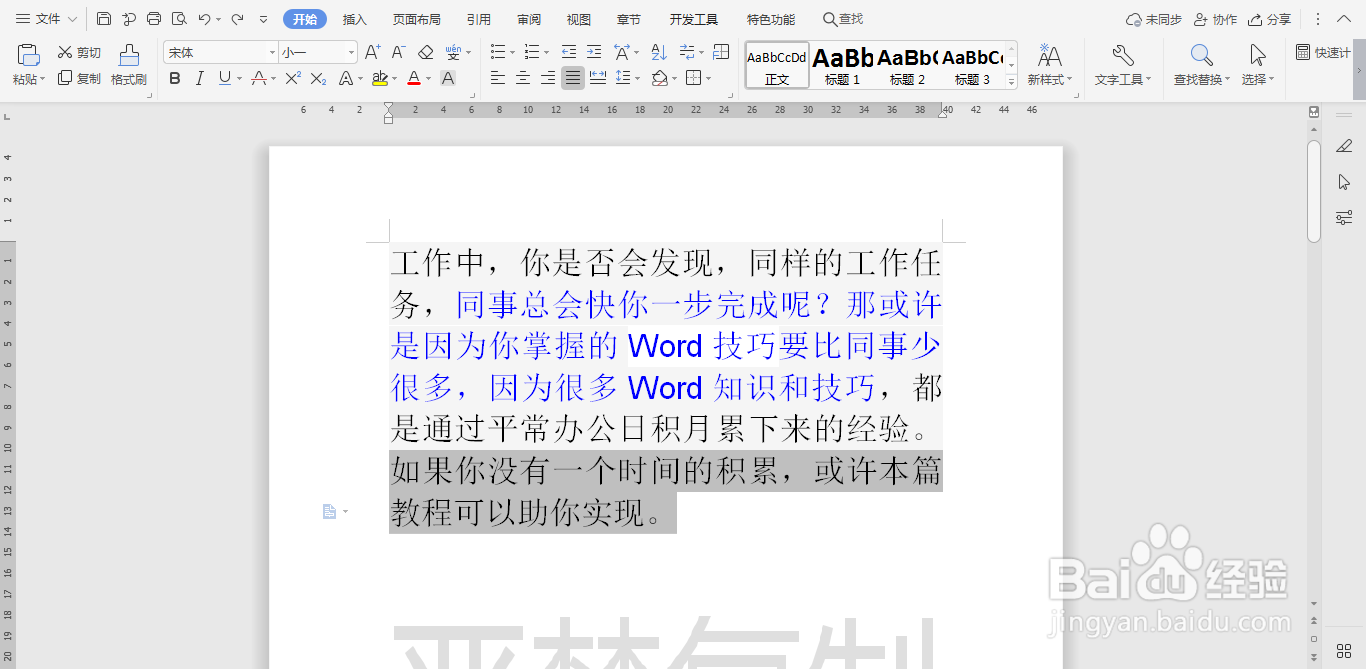Expand the line spacing dropdown

coord(638,78)
